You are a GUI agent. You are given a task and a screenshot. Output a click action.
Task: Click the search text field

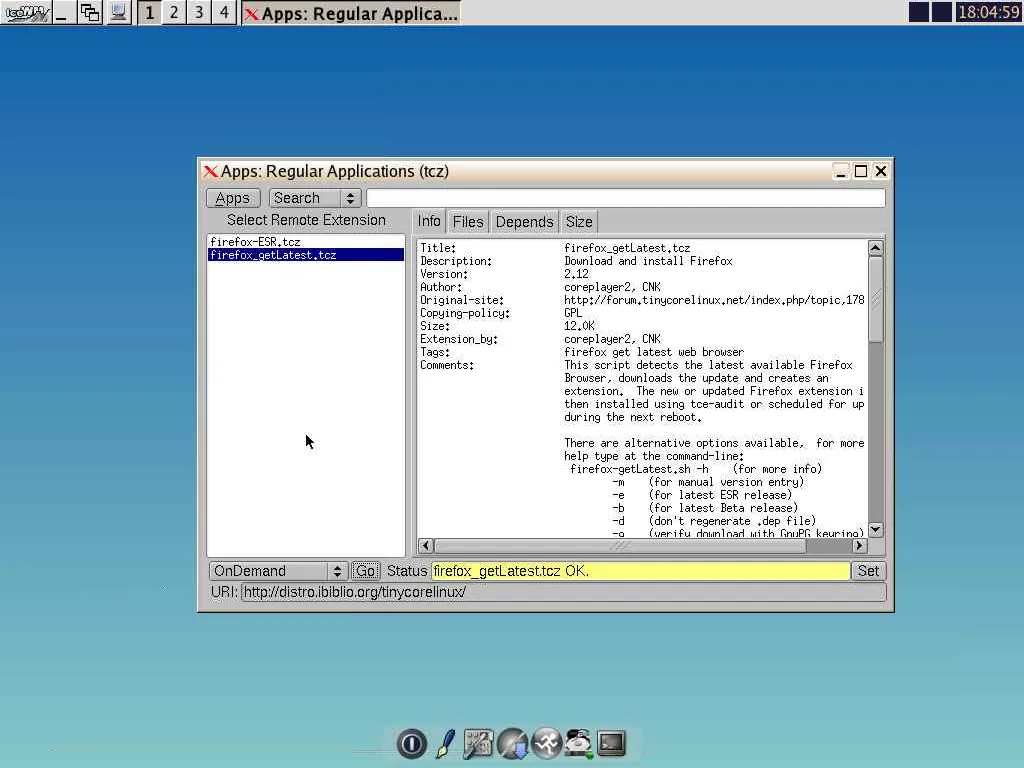coord(626,199)
